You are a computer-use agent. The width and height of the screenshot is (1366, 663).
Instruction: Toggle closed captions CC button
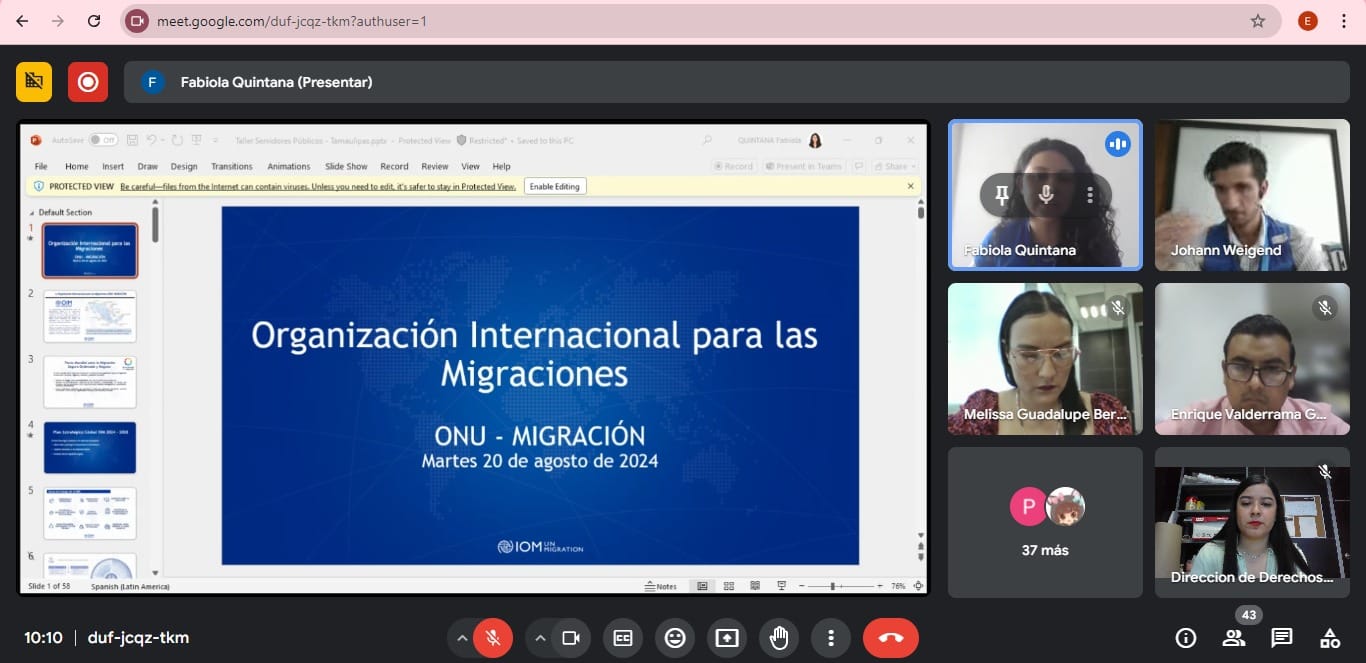pos(623,638)
